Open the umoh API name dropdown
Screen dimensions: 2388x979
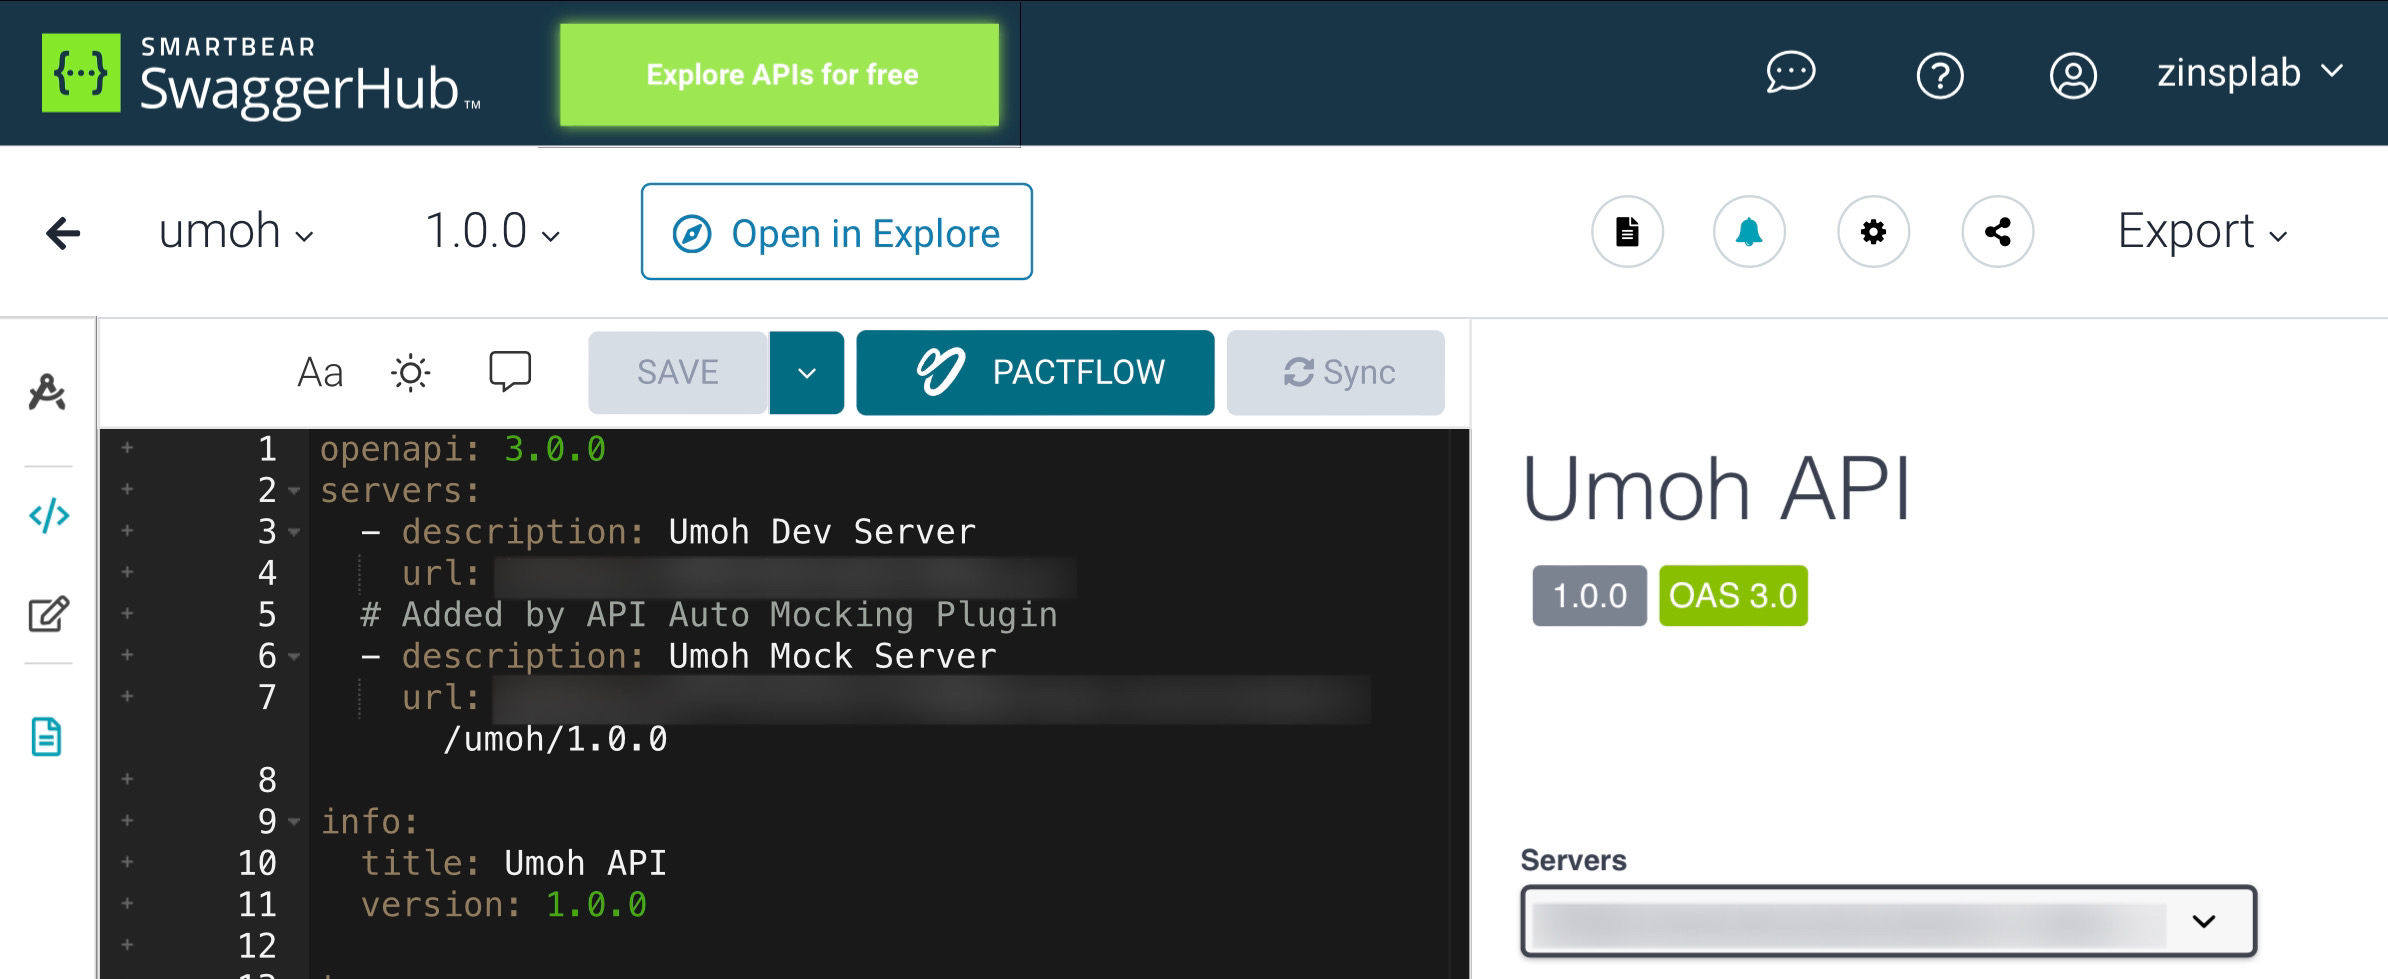tap(236, 232)
